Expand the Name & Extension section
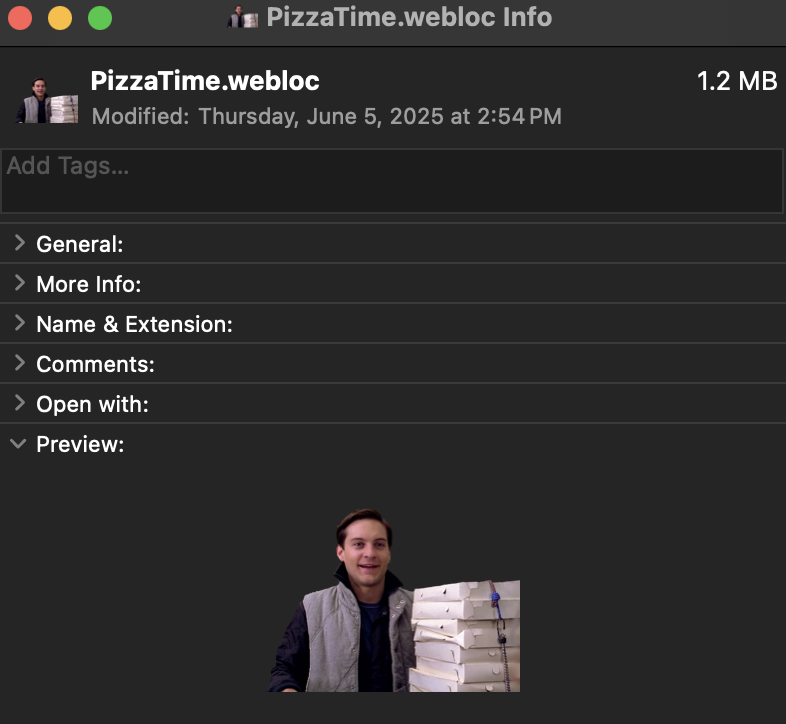 click(x=20, y=323)
